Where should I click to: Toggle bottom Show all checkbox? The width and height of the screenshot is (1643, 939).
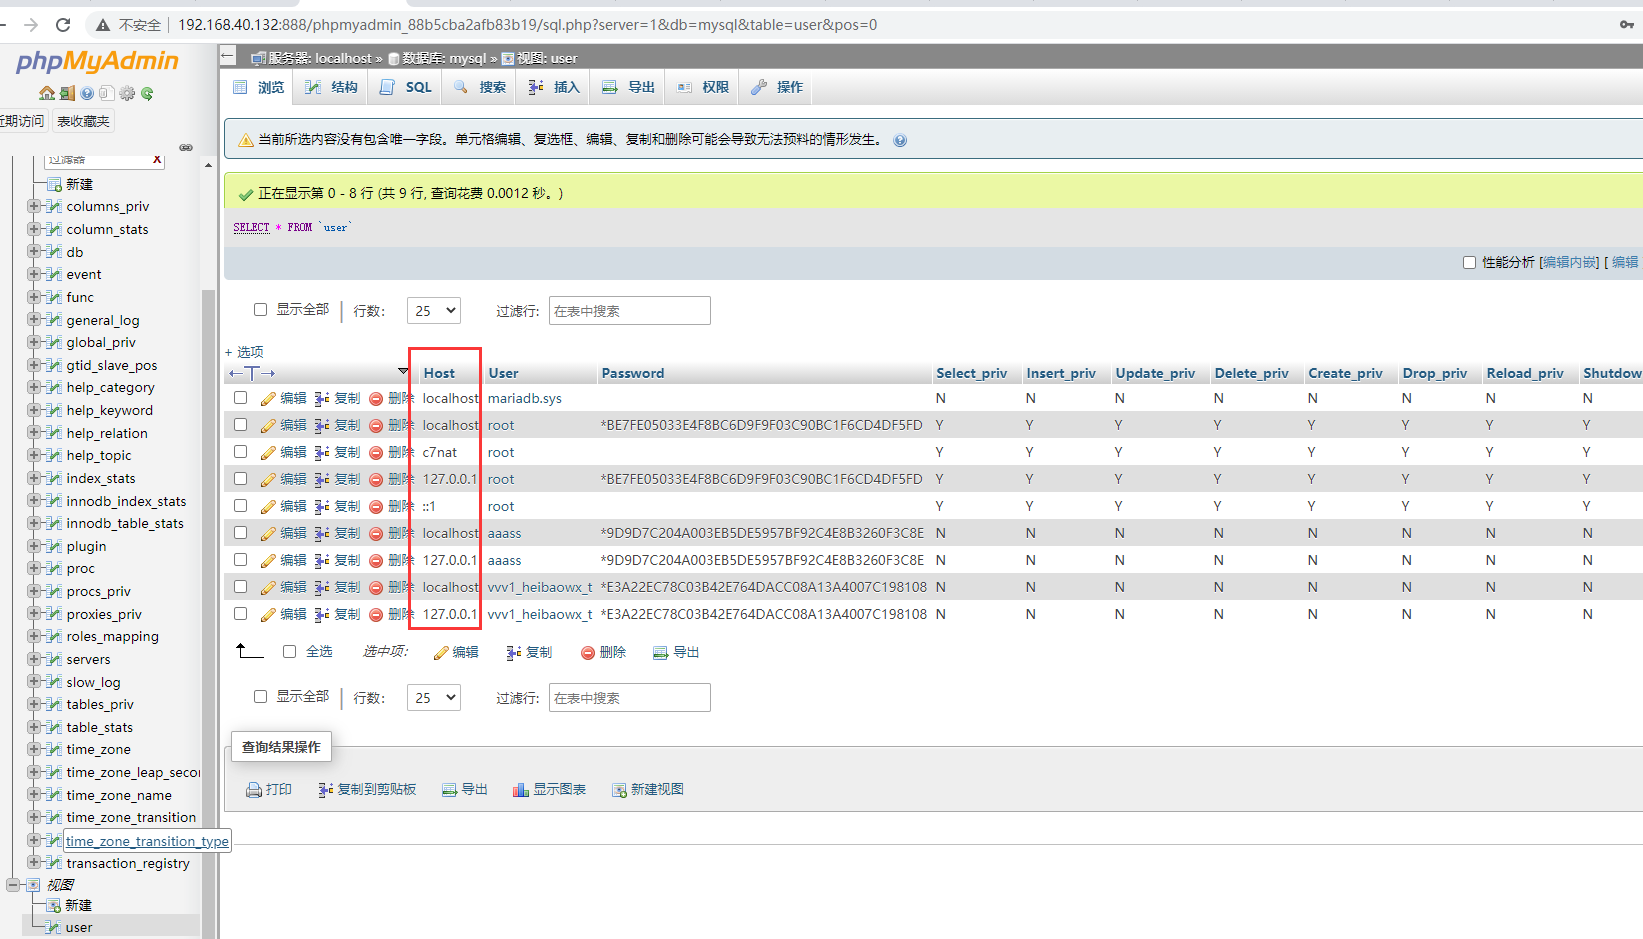(260, 697)
